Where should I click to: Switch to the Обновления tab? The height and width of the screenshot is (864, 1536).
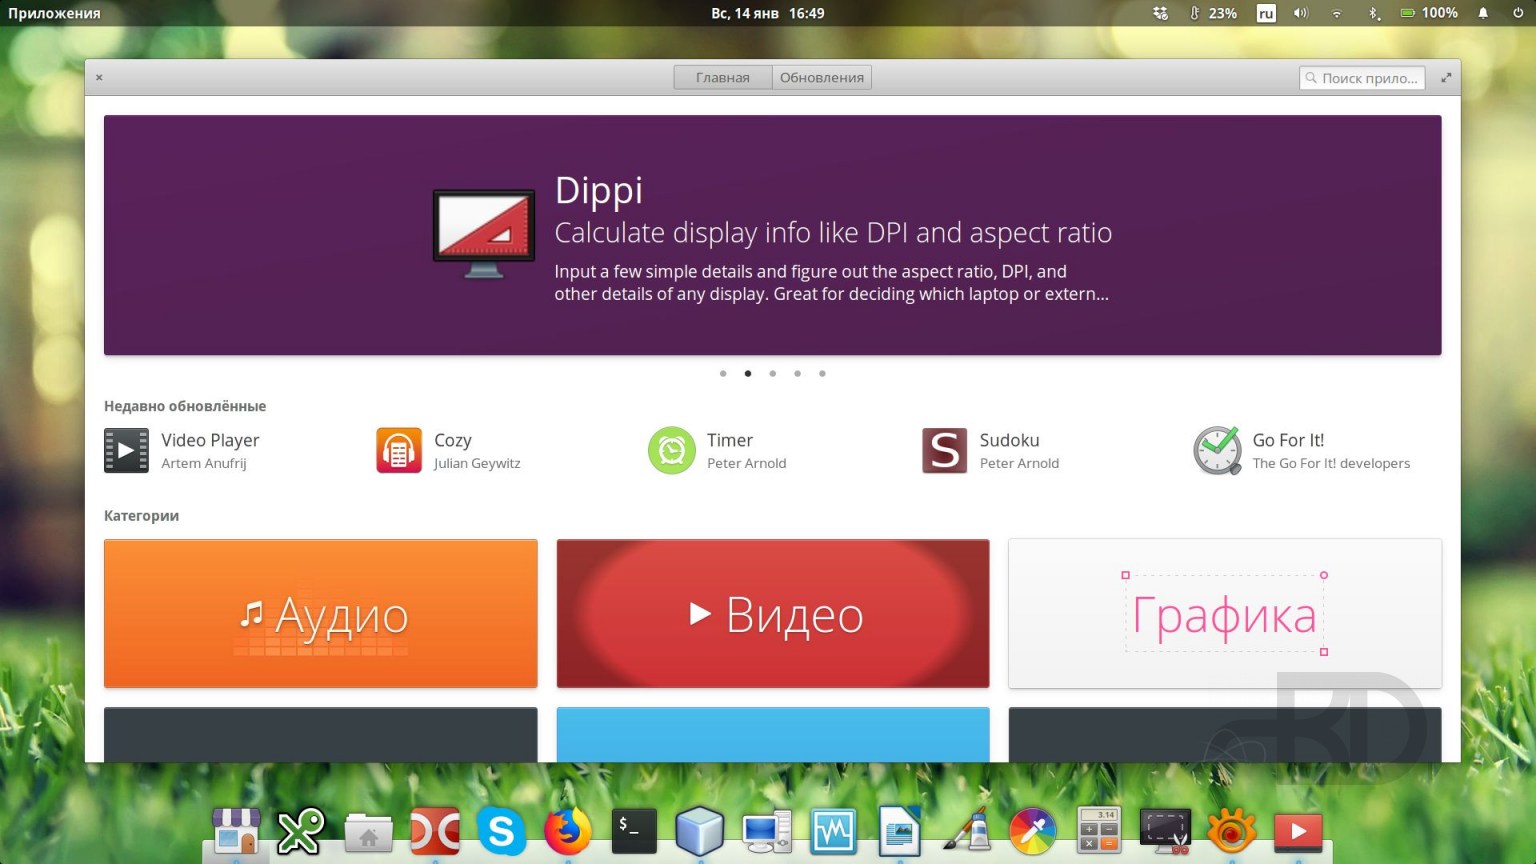tap(822, 77)
